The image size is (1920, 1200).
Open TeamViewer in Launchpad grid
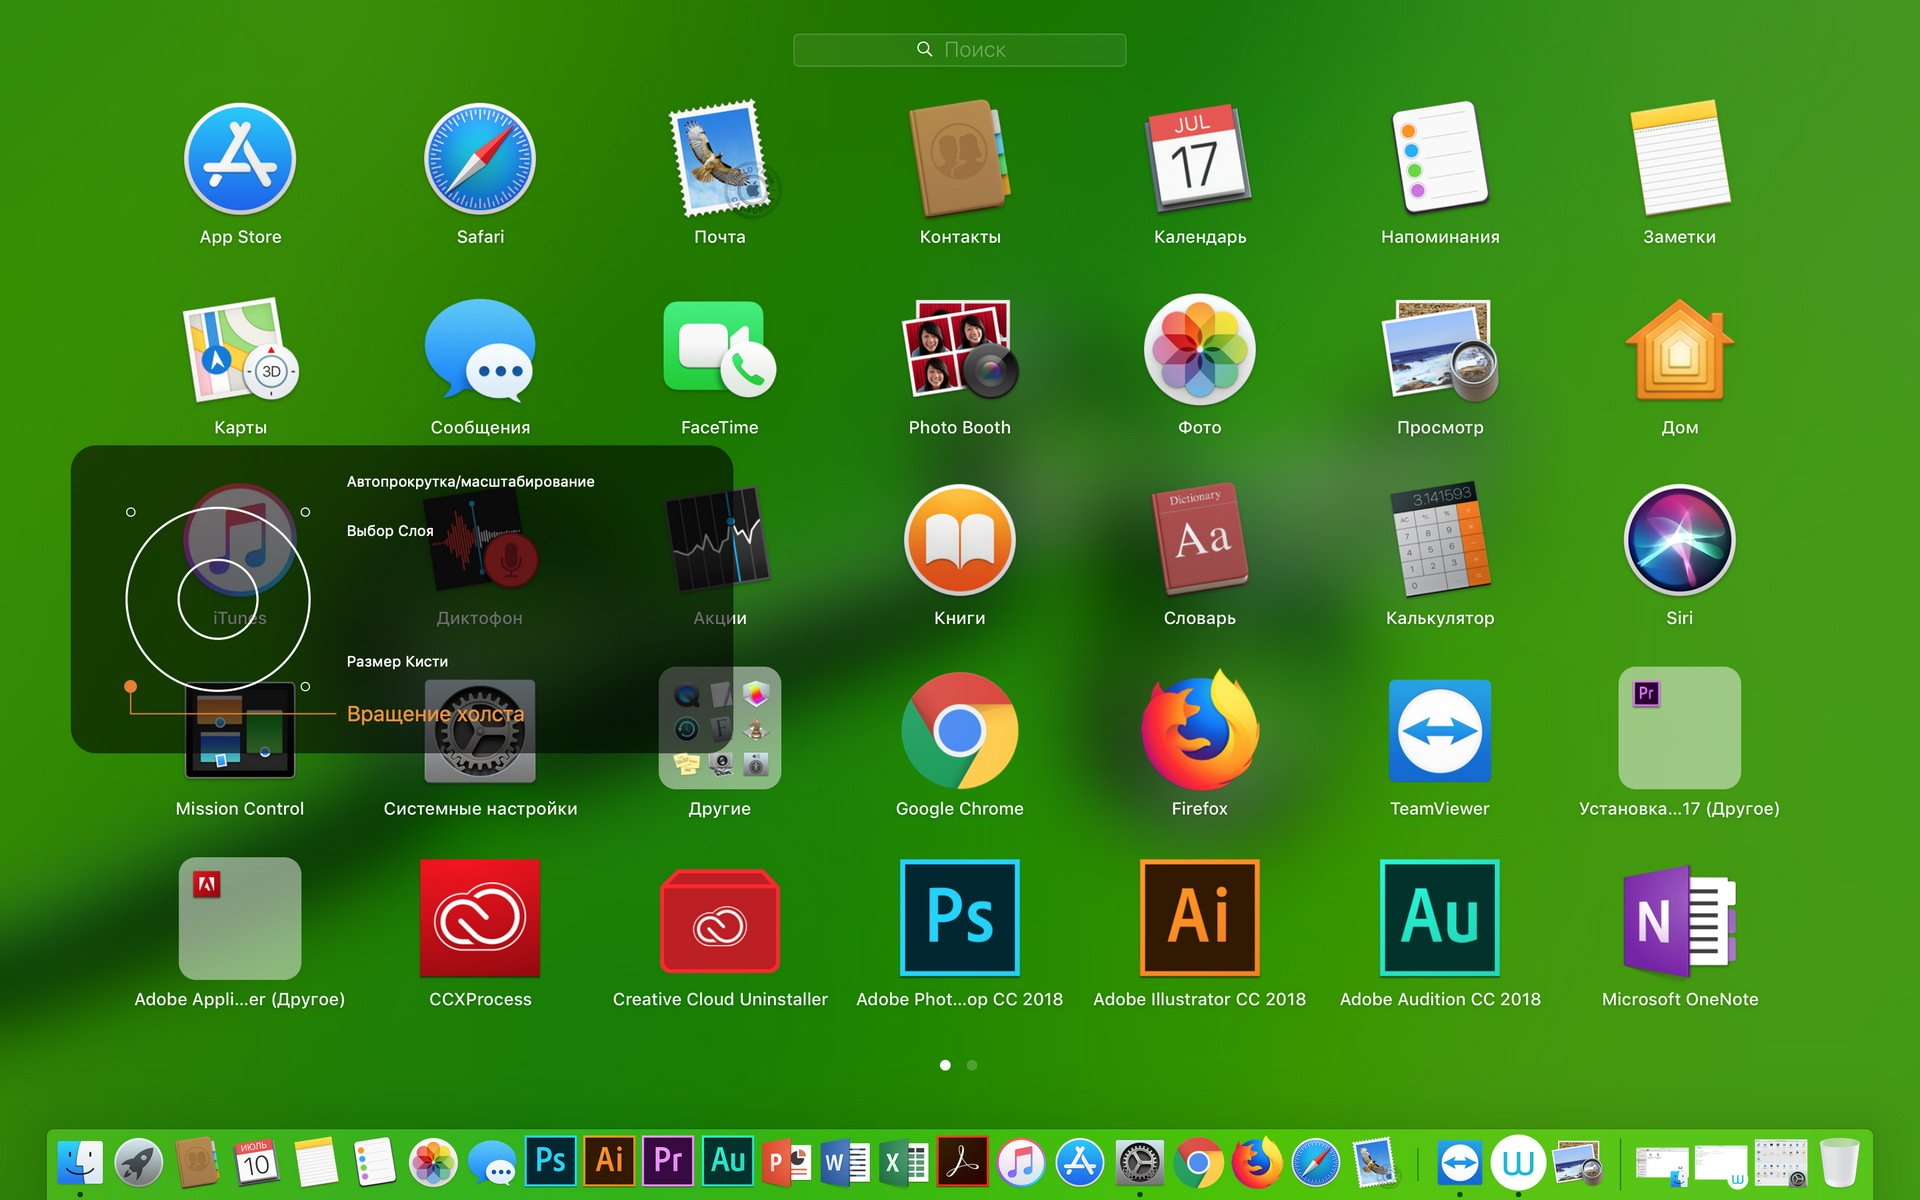point(1440,731)
